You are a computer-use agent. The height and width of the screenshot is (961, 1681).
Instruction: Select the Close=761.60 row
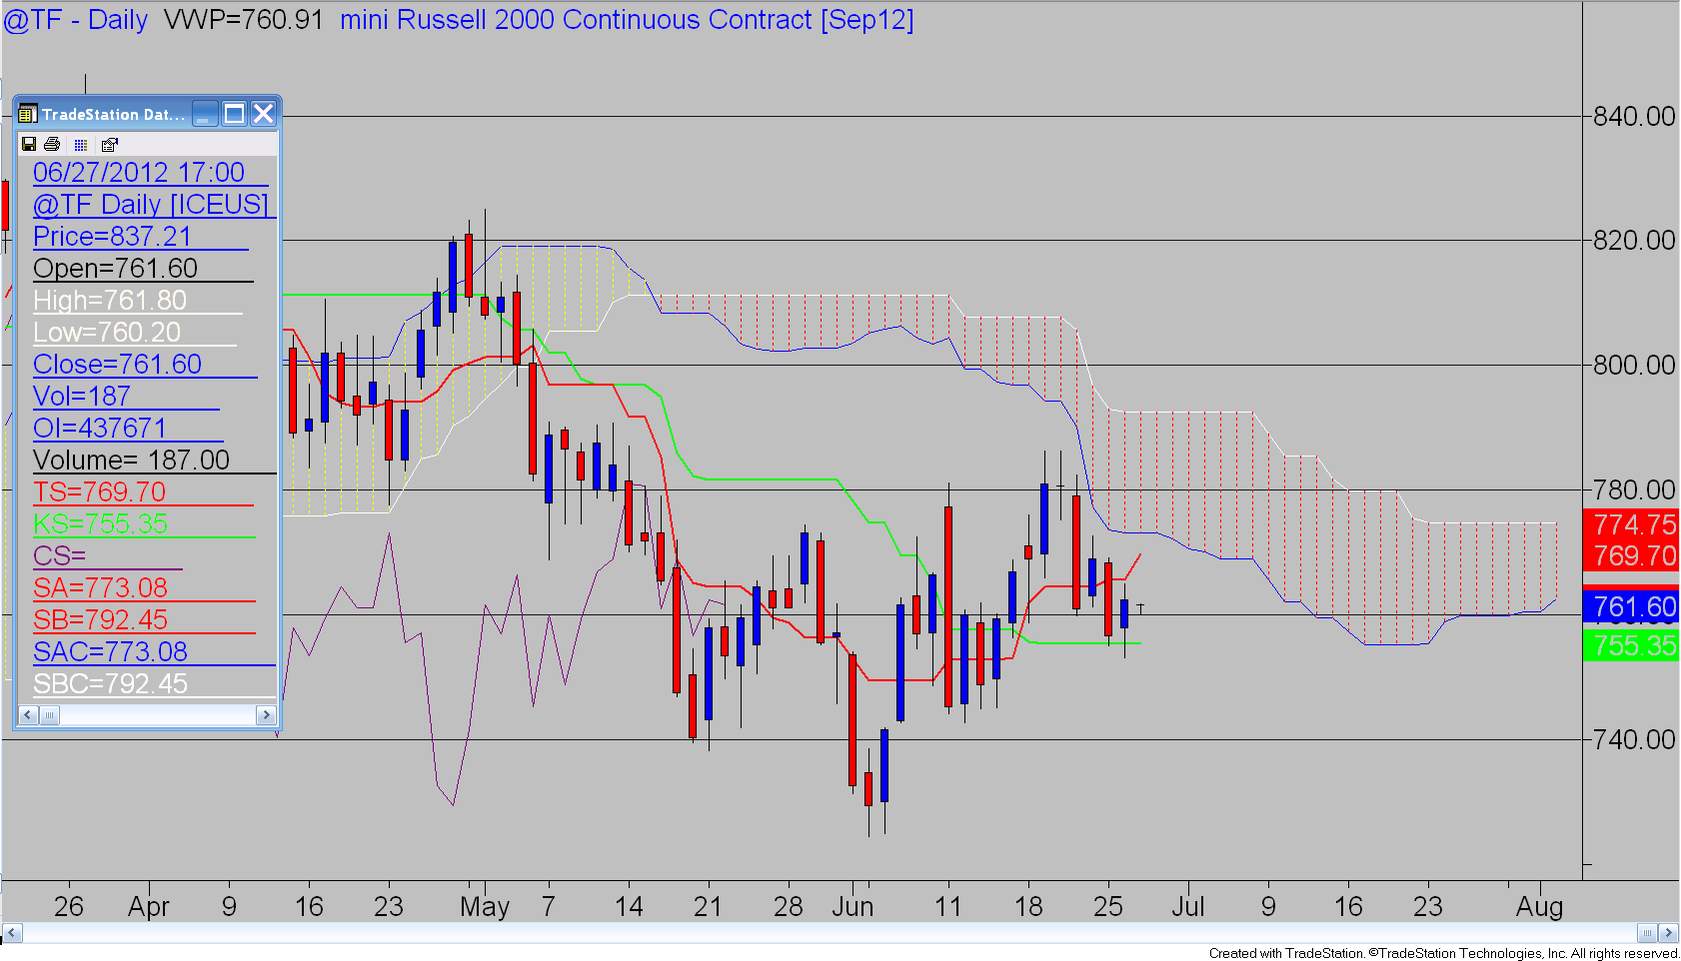[x=147, y=364]
